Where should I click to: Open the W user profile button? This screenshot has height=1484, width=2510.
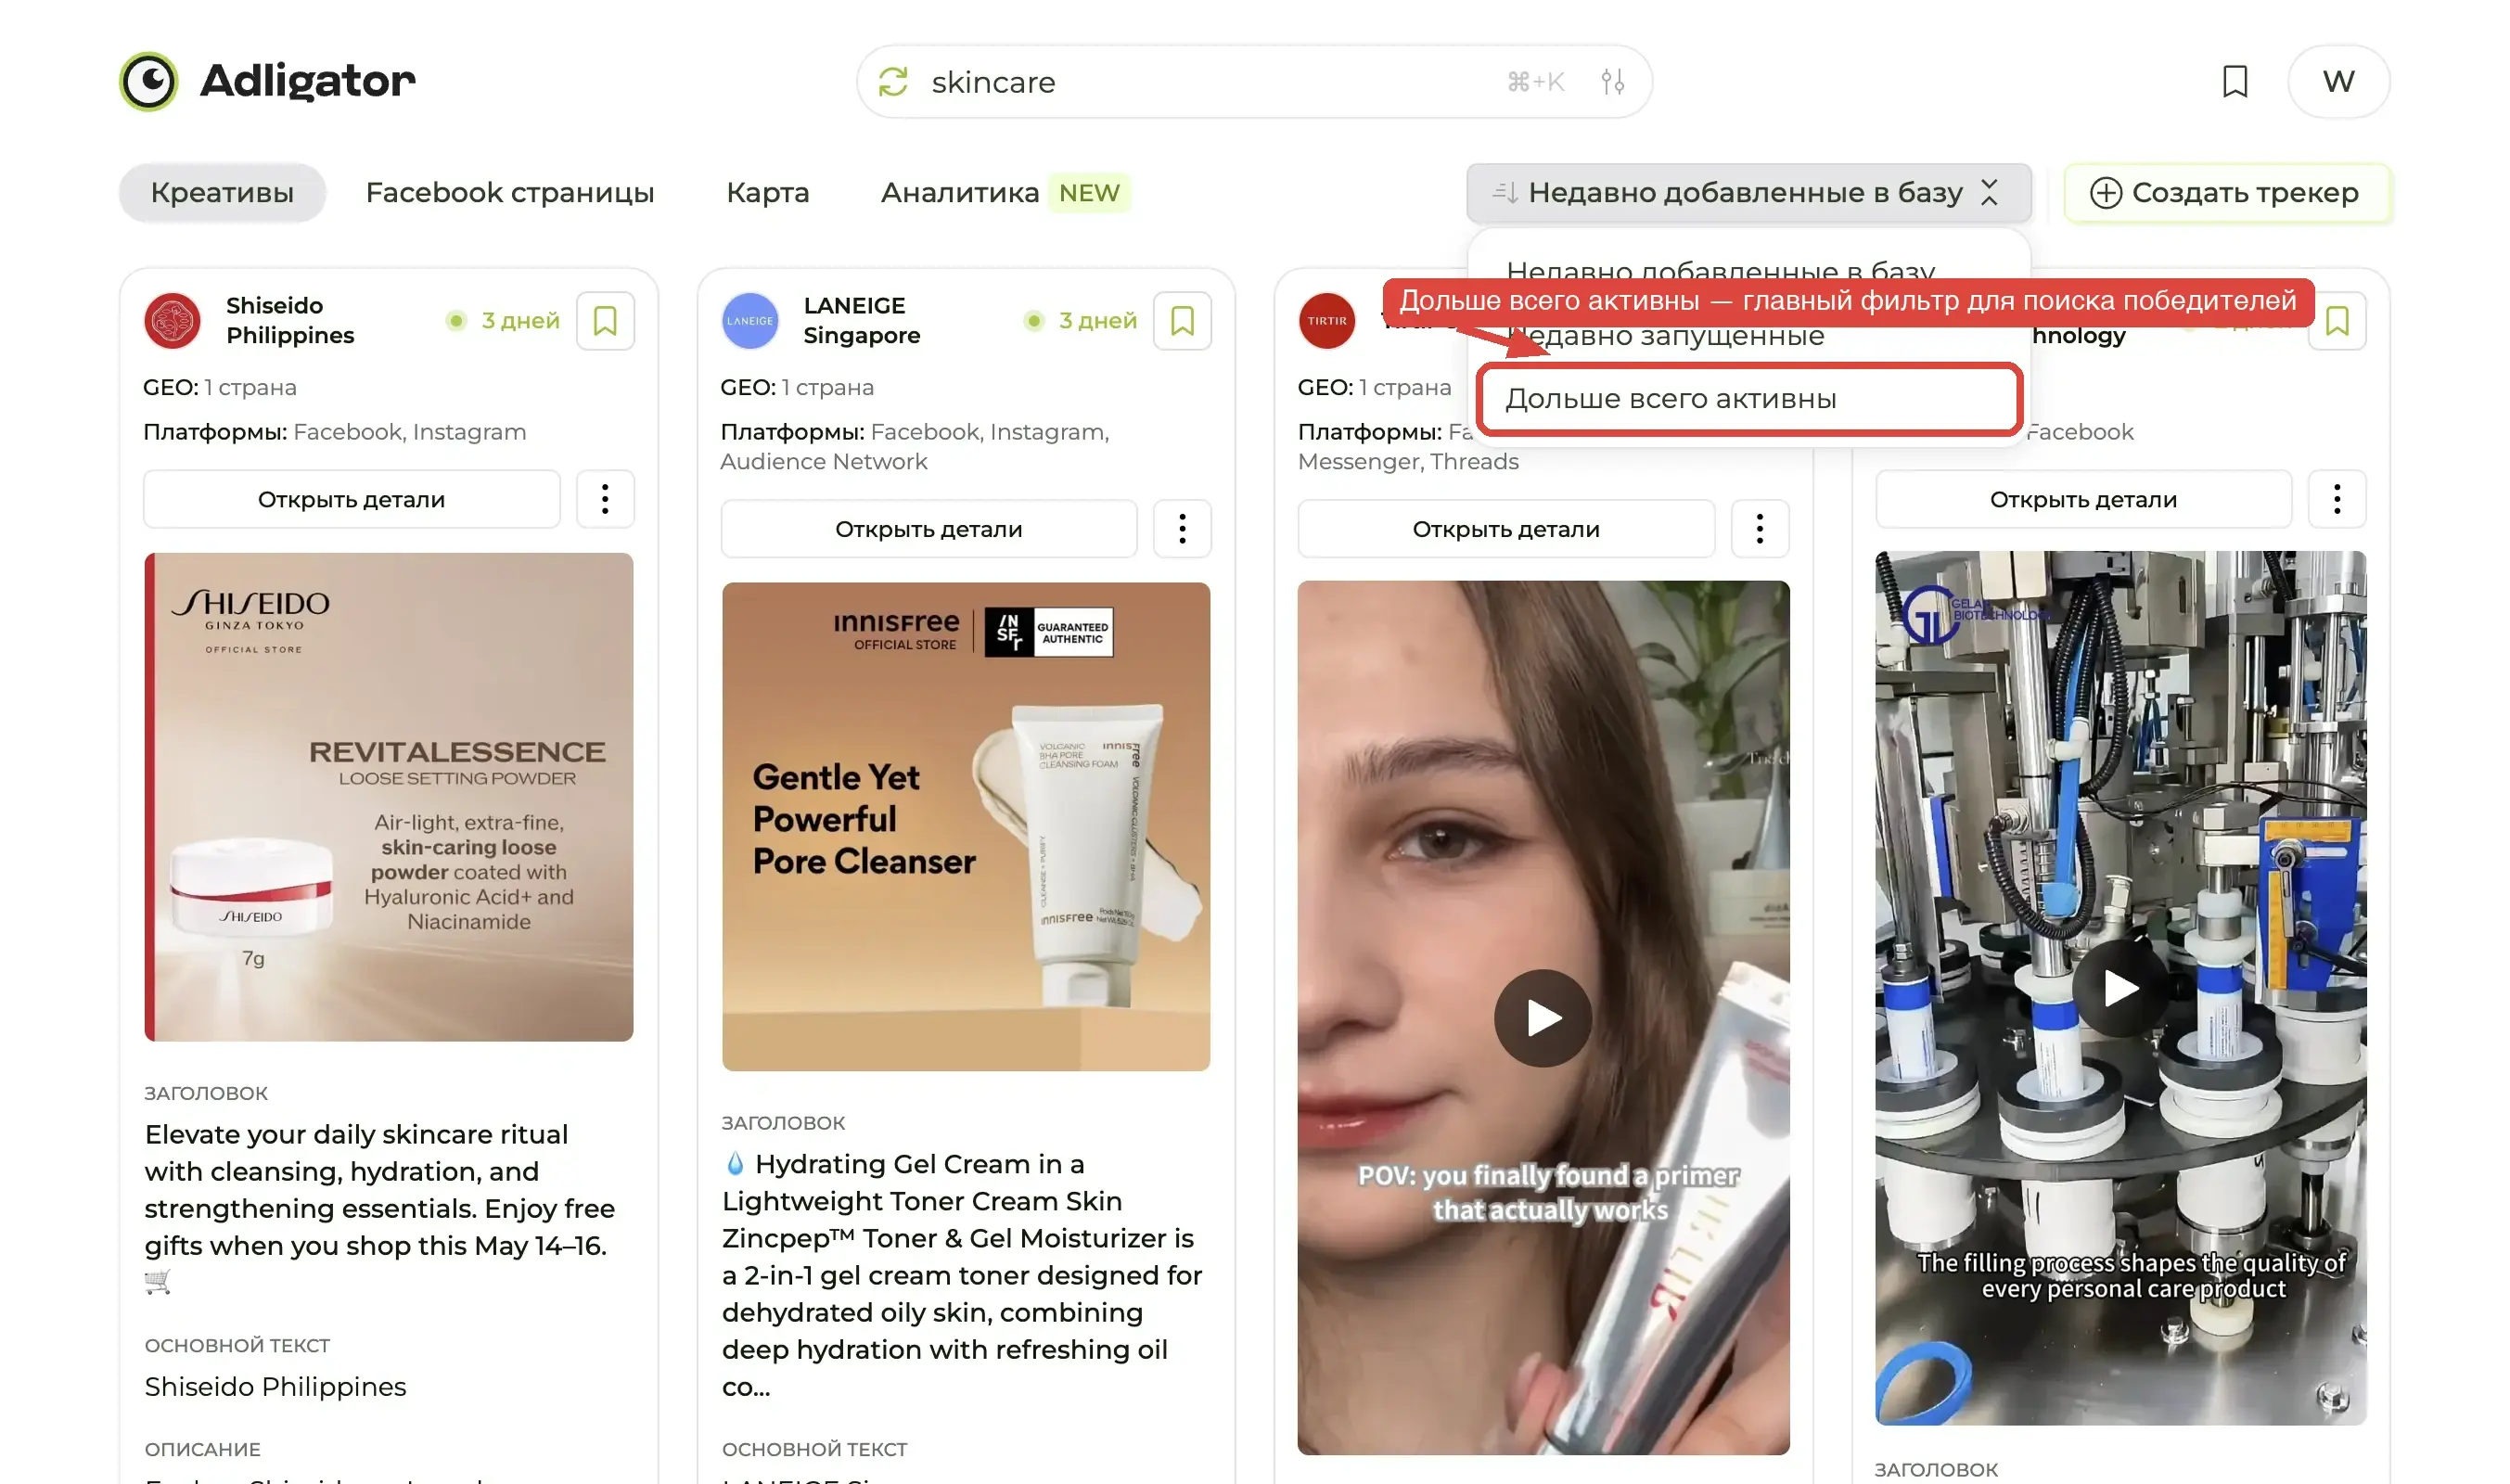2338,82
